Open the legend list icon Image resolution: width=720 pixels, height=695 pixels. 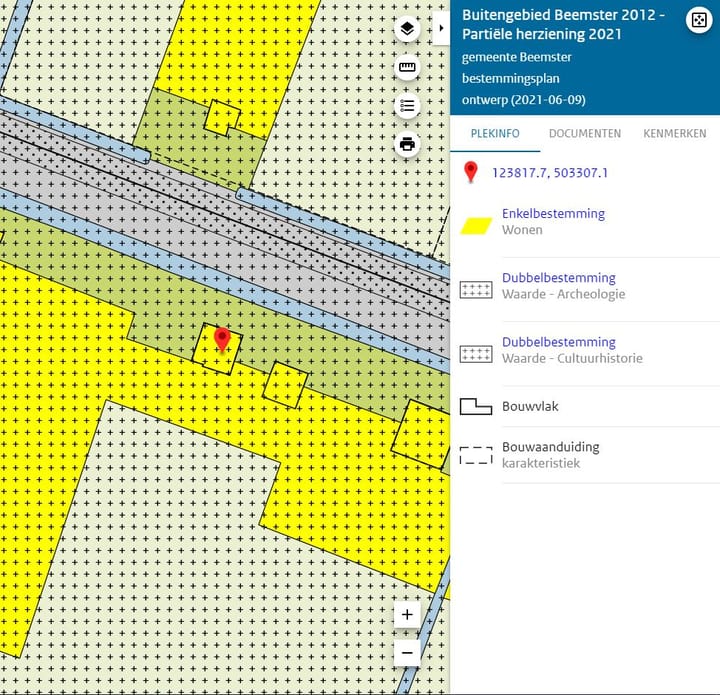pos(407,106)
